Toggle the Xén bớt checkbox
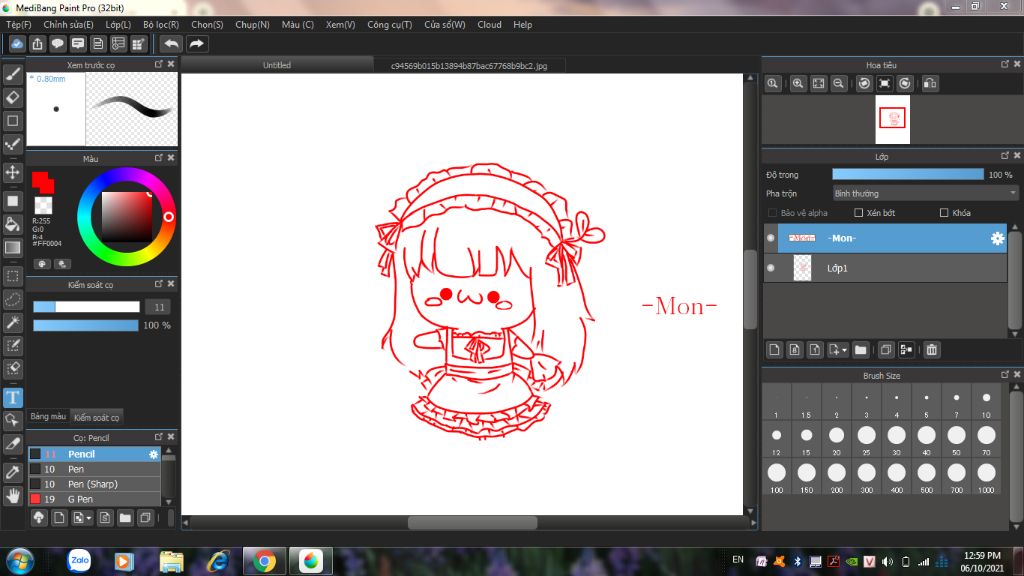 pyautogui.click(x=859, y=213)
